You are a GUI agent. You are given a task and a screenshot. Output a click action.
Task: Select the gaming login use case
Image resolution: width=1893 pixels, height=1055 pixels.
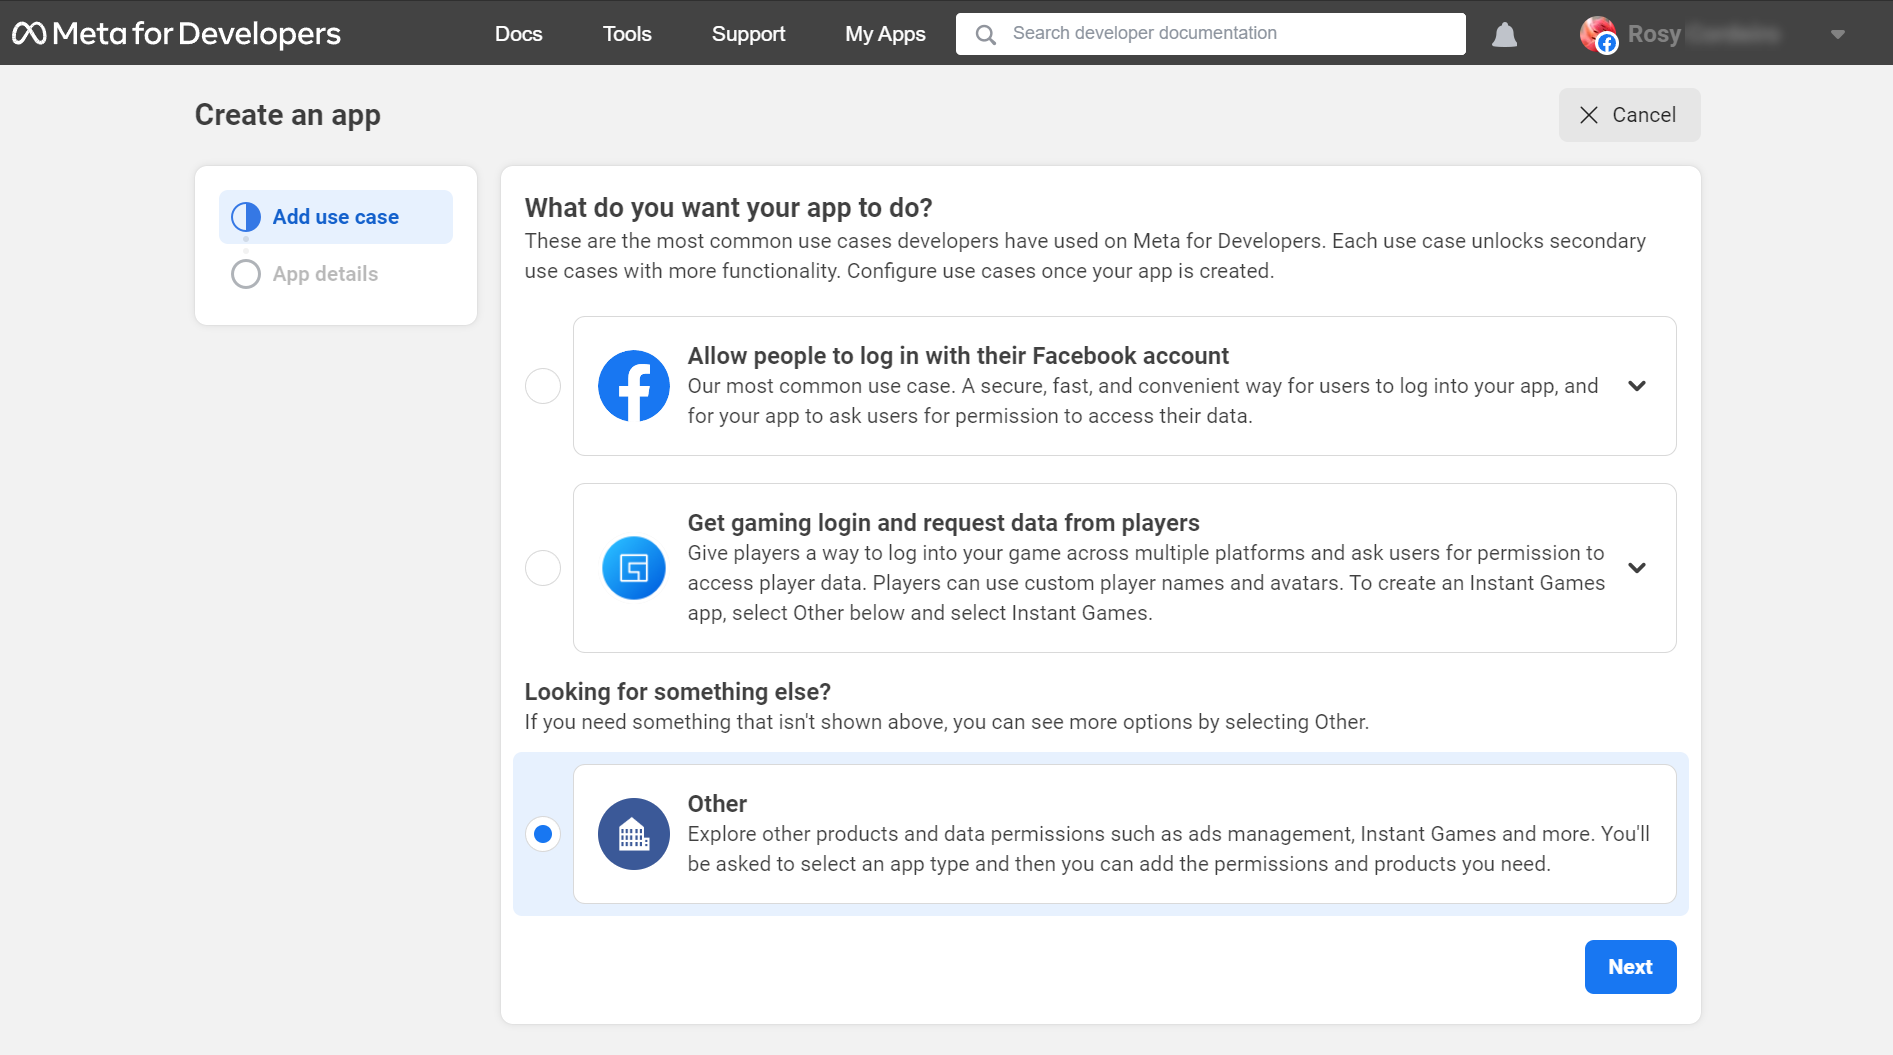(x=542, y=567)
